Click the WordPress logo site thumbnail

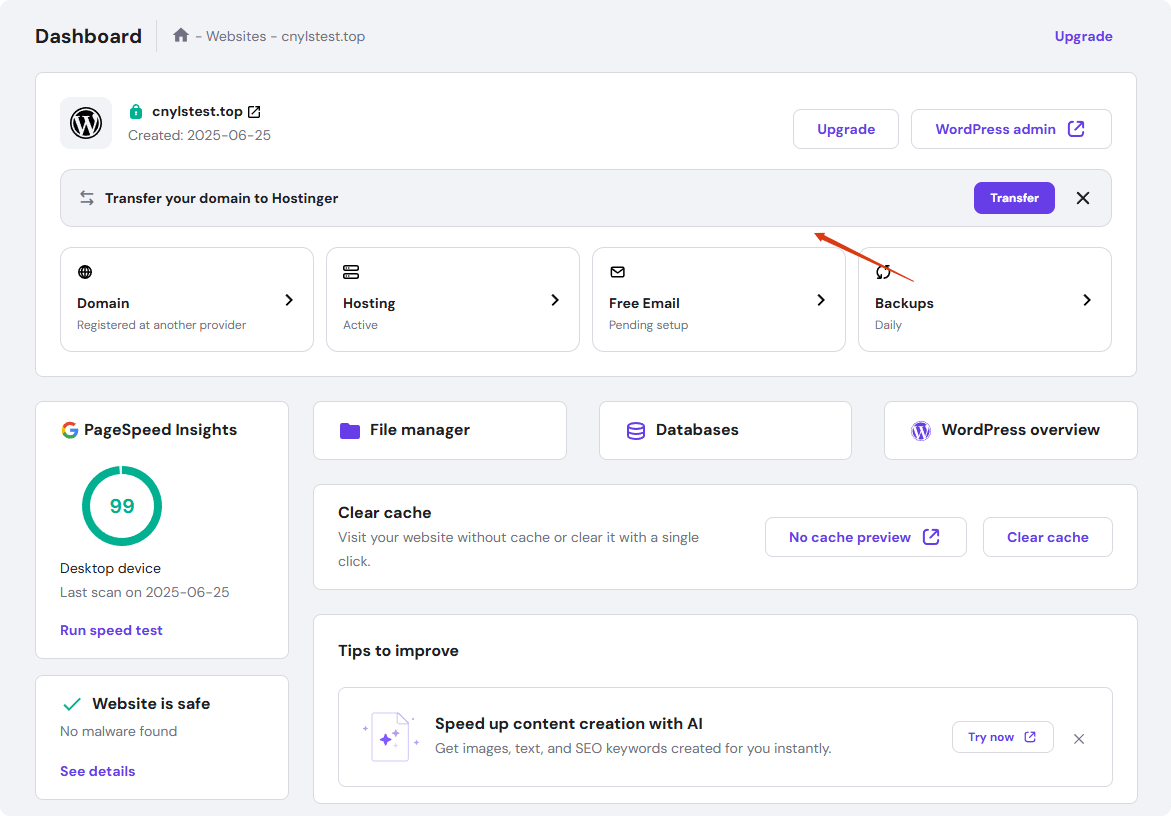point(86,123)
